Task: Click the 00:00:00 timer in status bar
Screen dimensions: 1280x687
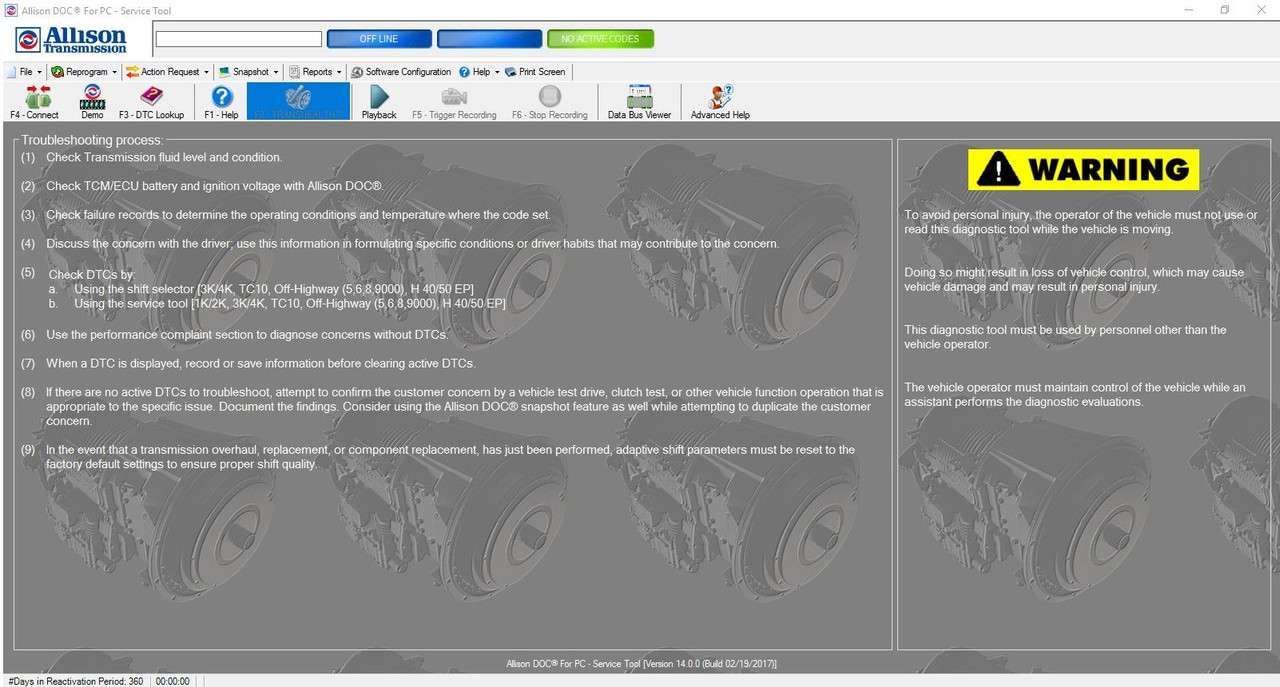Action: click(x=173, y=681)
